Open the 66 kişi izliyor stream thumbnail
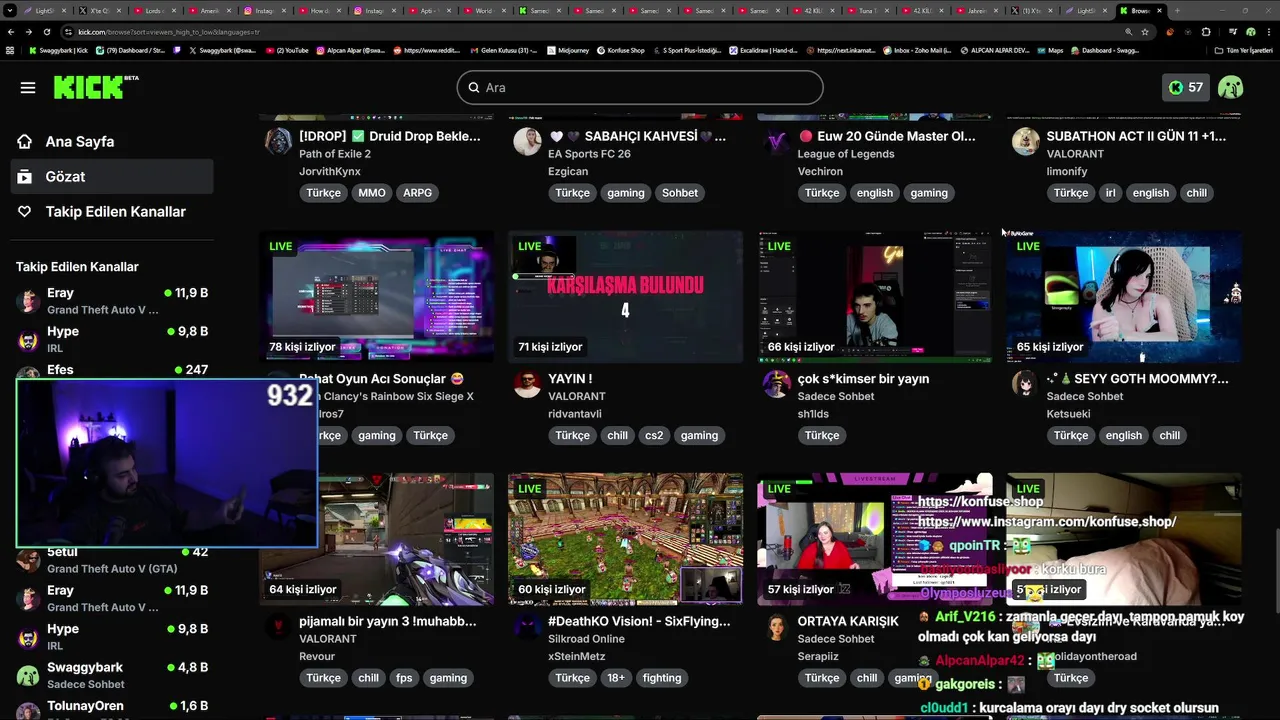This screenshot has height=720, width=1280. (874, 297)
